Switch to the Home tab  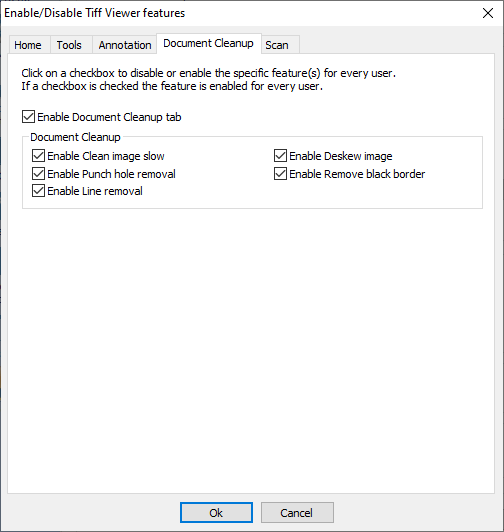[x=29, y=45]
